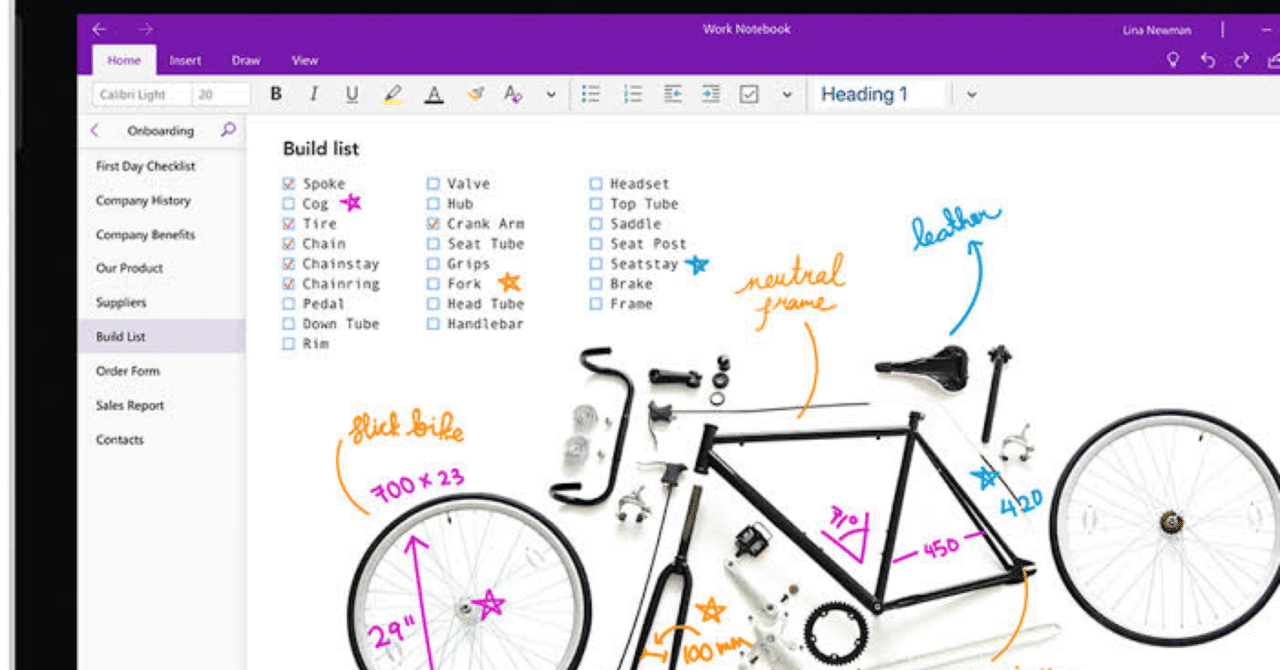The height and width of the screenshot is (670, 1280).
Task: Check the Pedal checkbox
Action: pos(286,303)
